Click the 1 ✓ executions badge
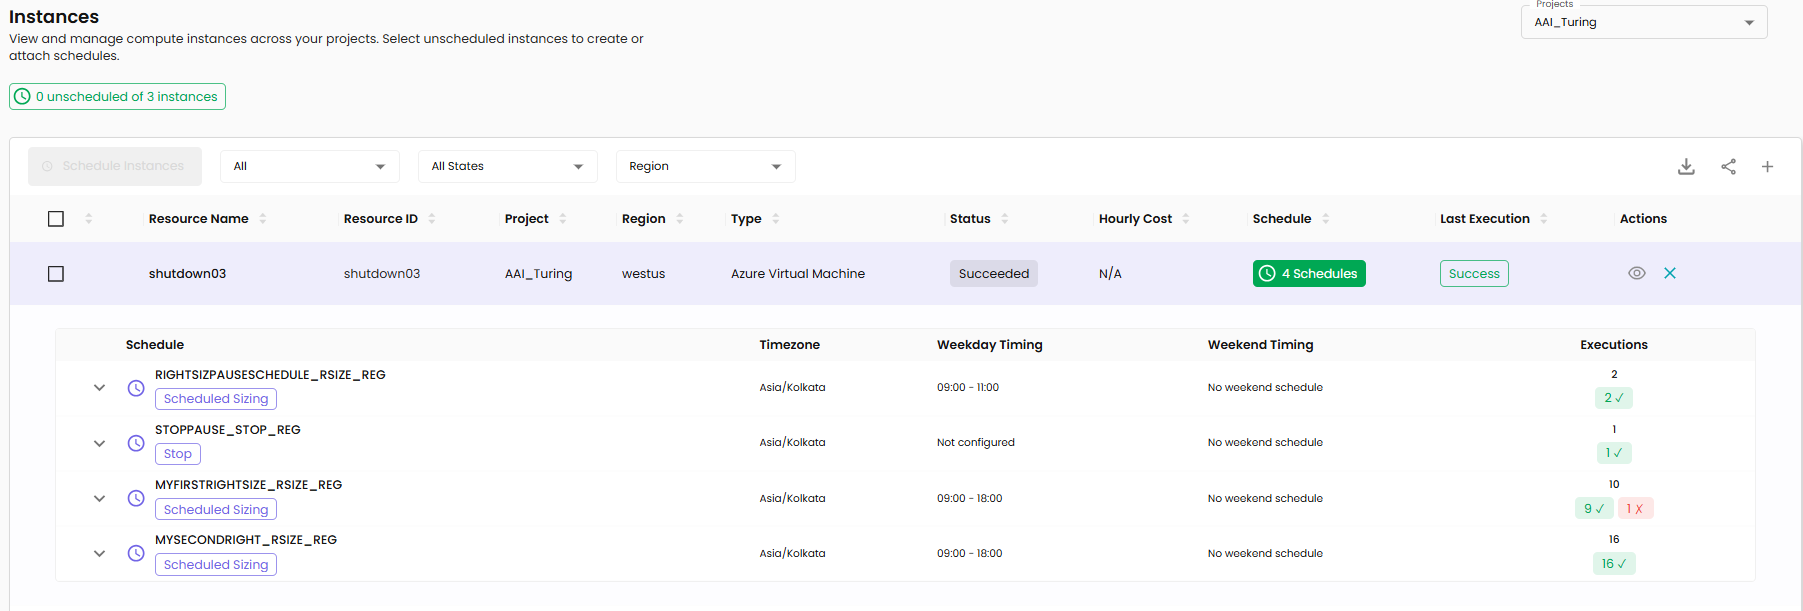The height and width of the screenshot is (611, 1803). click(1614, 453)
